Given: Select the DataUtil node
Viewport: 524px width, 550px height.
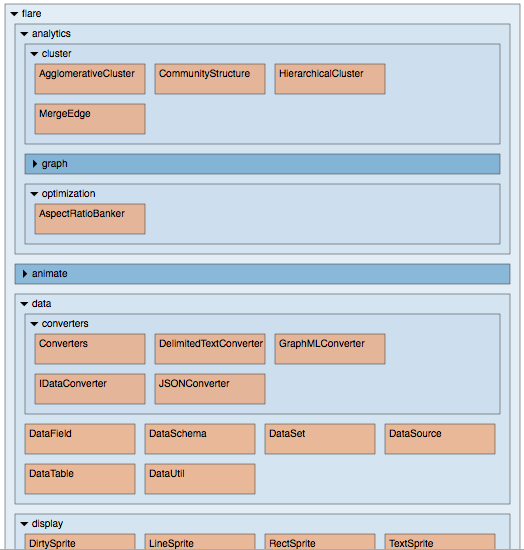Looking at the screenshot, I should [200, 479].
